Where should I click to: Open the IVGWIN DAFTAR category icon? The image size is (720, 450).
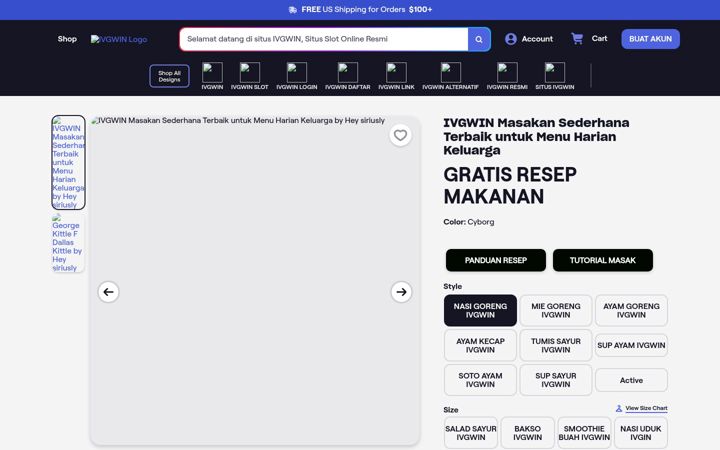(348, 73)
